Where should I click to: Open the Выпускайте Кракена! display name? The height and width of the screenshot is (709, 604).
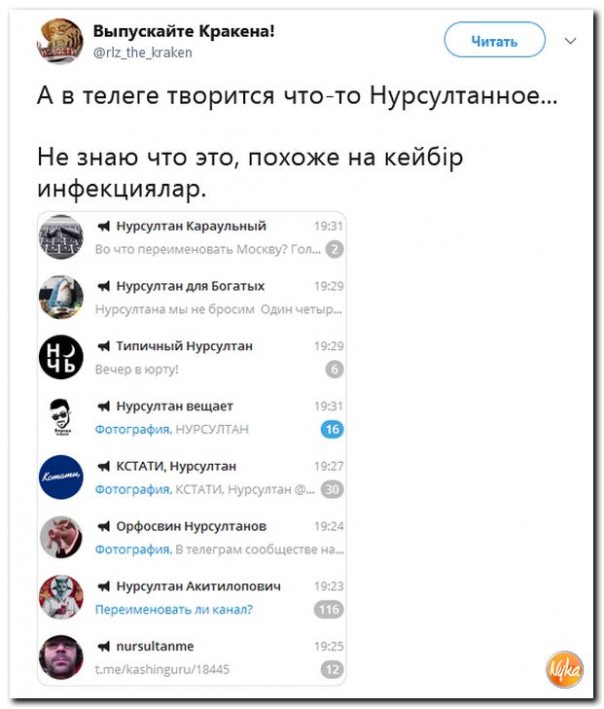[184, 31]
